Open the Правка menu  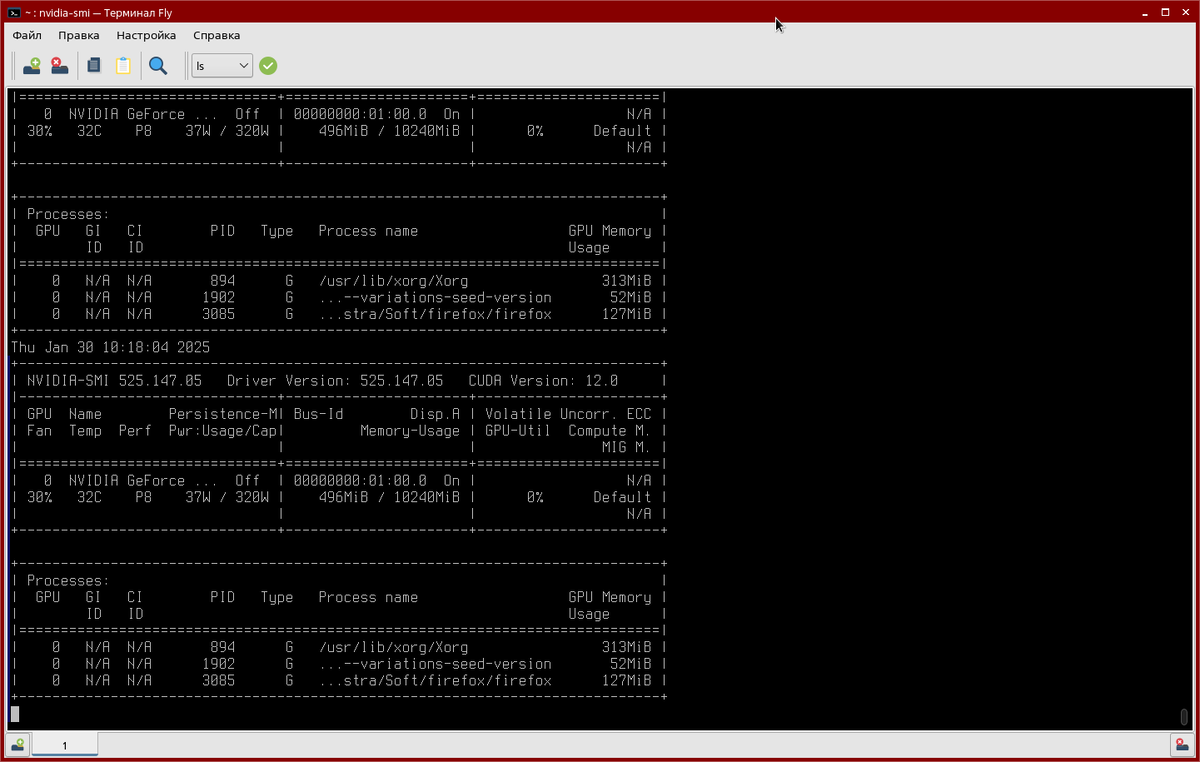(79, 34)
